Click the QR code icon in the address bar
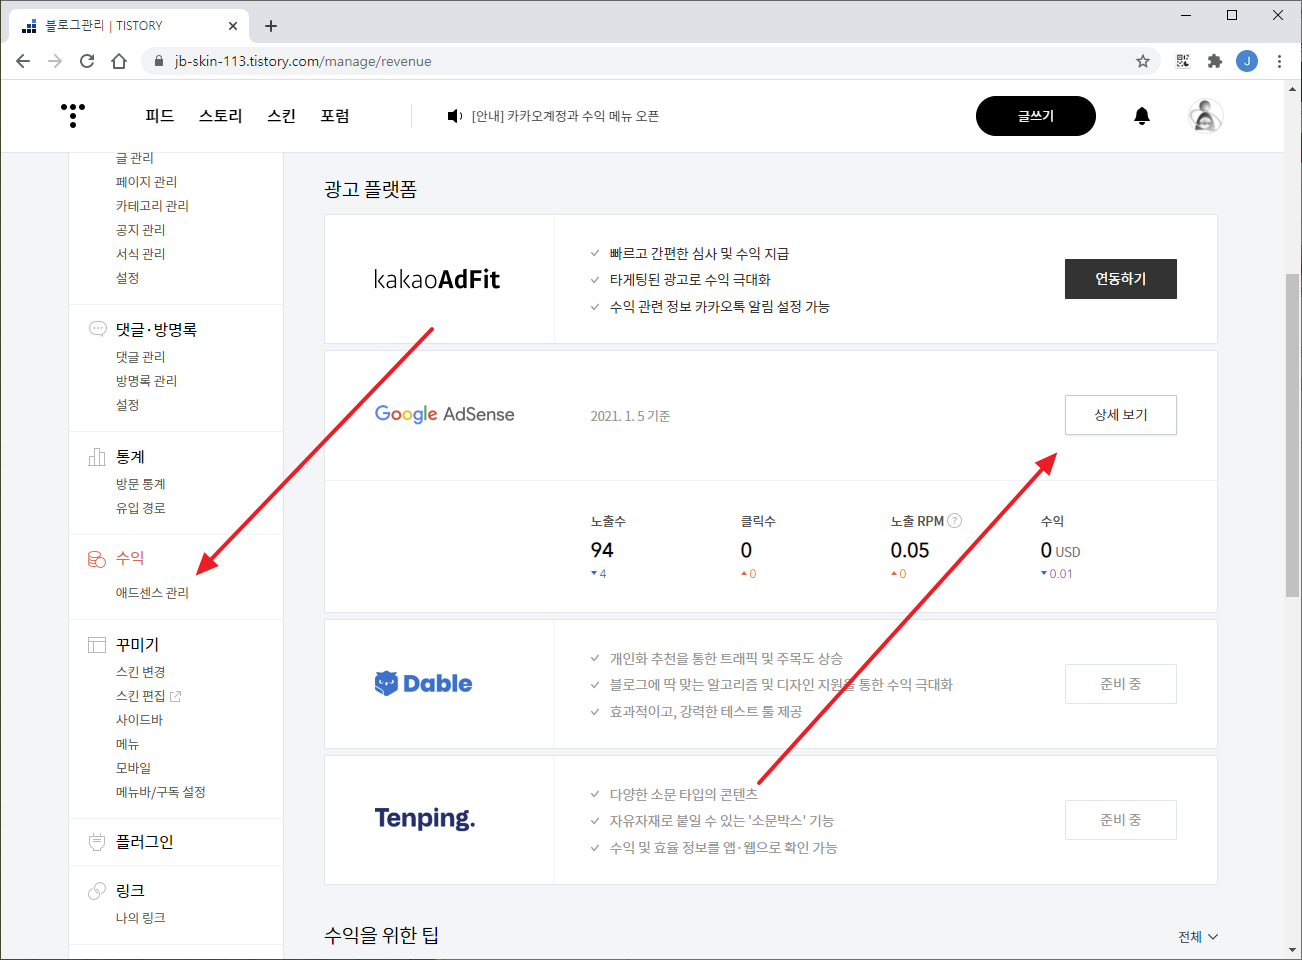 (x=1183, y=61)
